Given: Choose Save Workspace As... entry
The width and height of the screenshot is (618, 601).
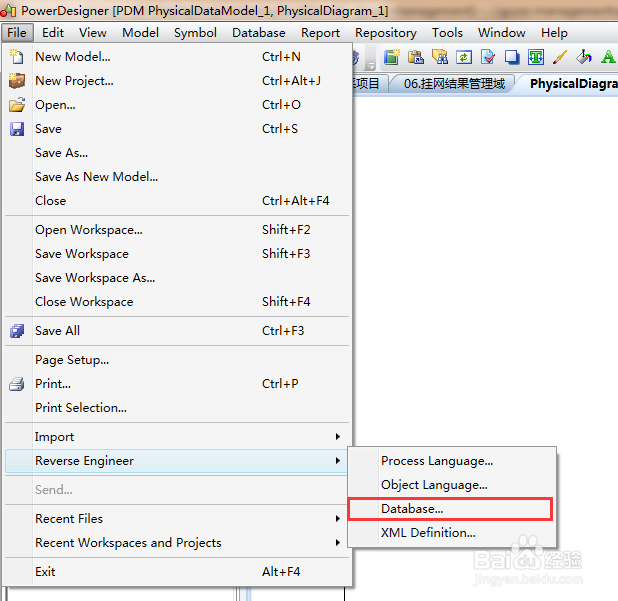Looking at the screenshot, I should 177,278.
